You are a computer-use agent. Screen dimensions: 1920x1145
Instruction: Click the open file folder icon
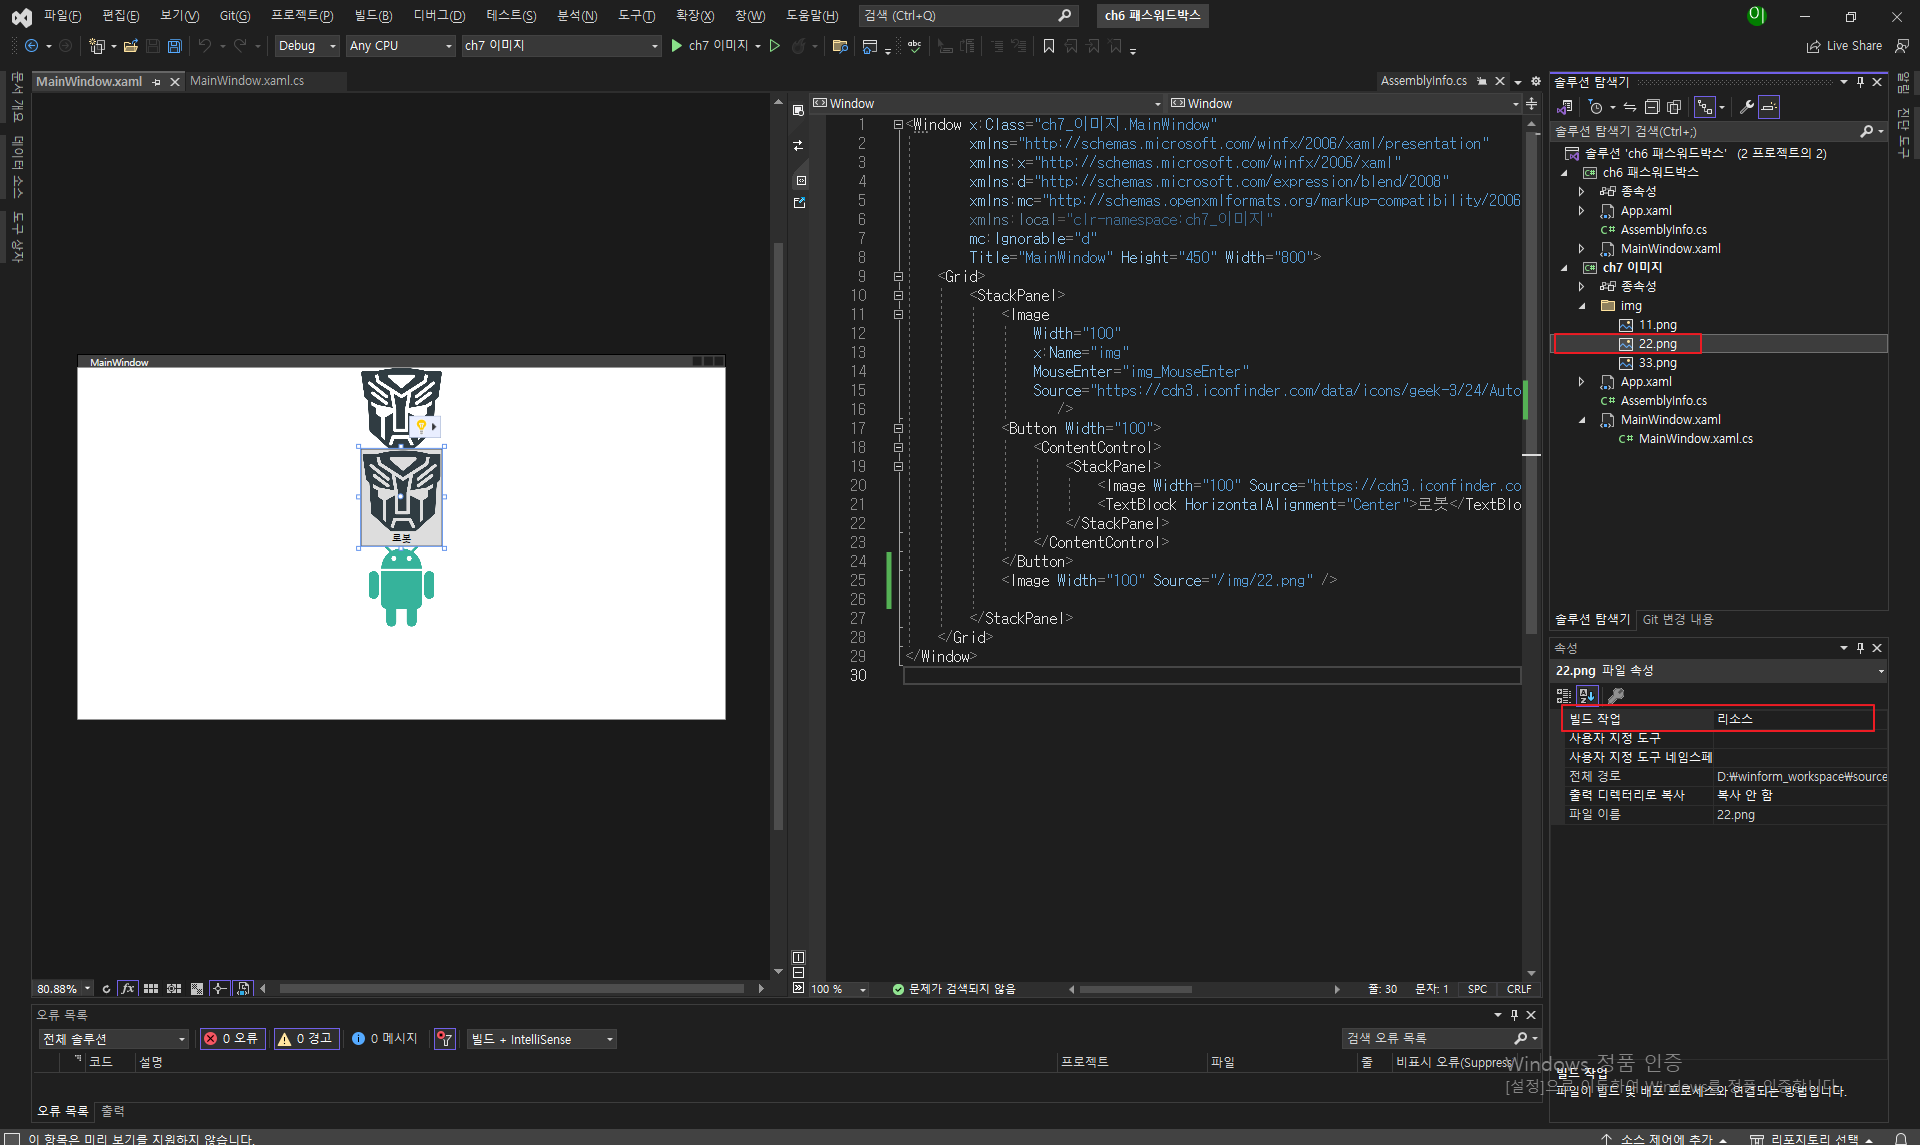pos(130,46)
